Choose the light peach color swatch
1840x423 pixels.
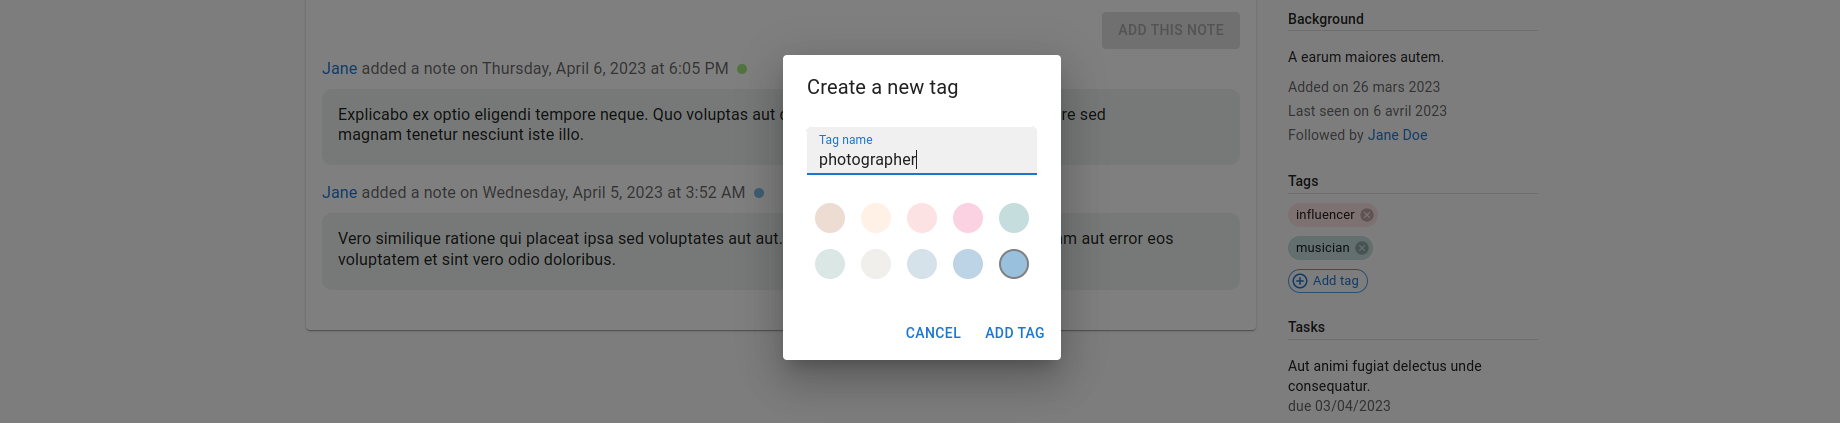[876, 218]
